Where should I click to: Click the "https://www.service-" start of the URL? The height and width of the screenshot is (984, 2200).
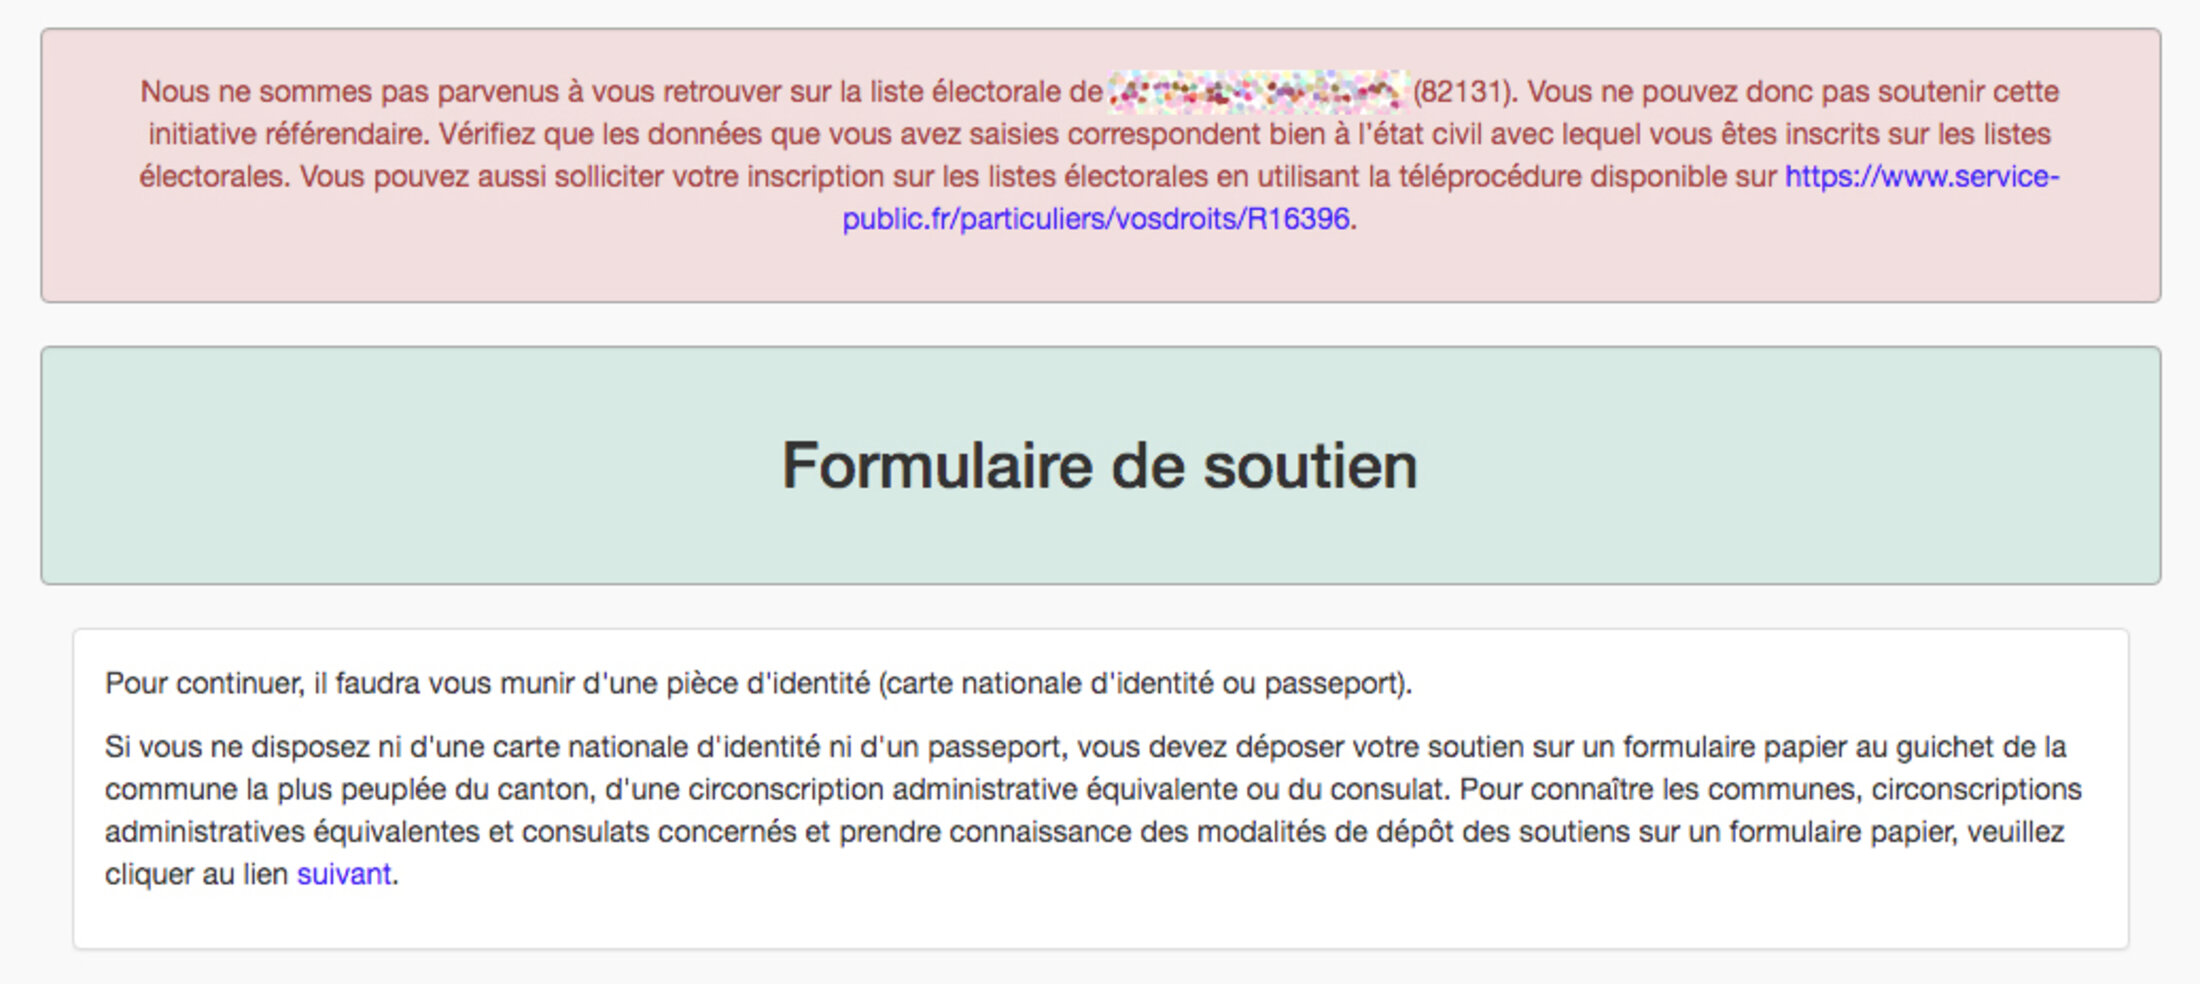[x=1921, y=177]
